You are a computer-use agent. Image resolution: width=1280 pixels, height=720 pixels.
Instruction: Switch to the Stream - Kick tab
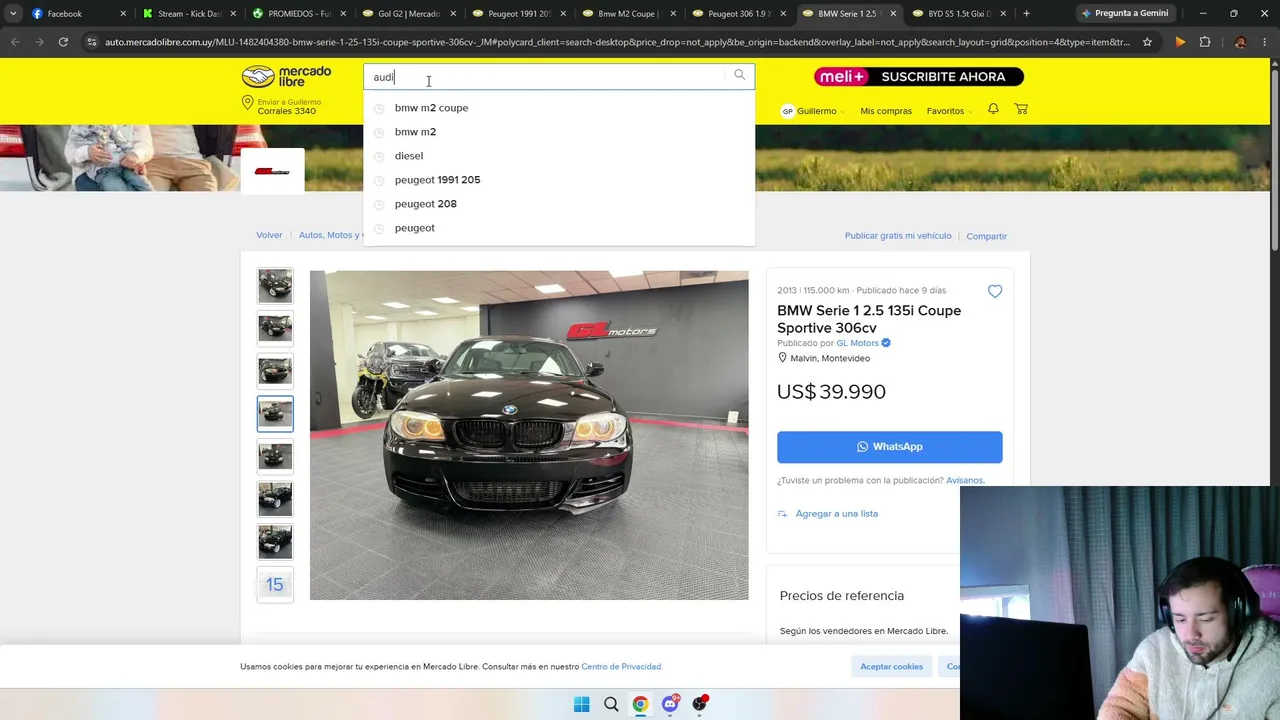point(188,14)
